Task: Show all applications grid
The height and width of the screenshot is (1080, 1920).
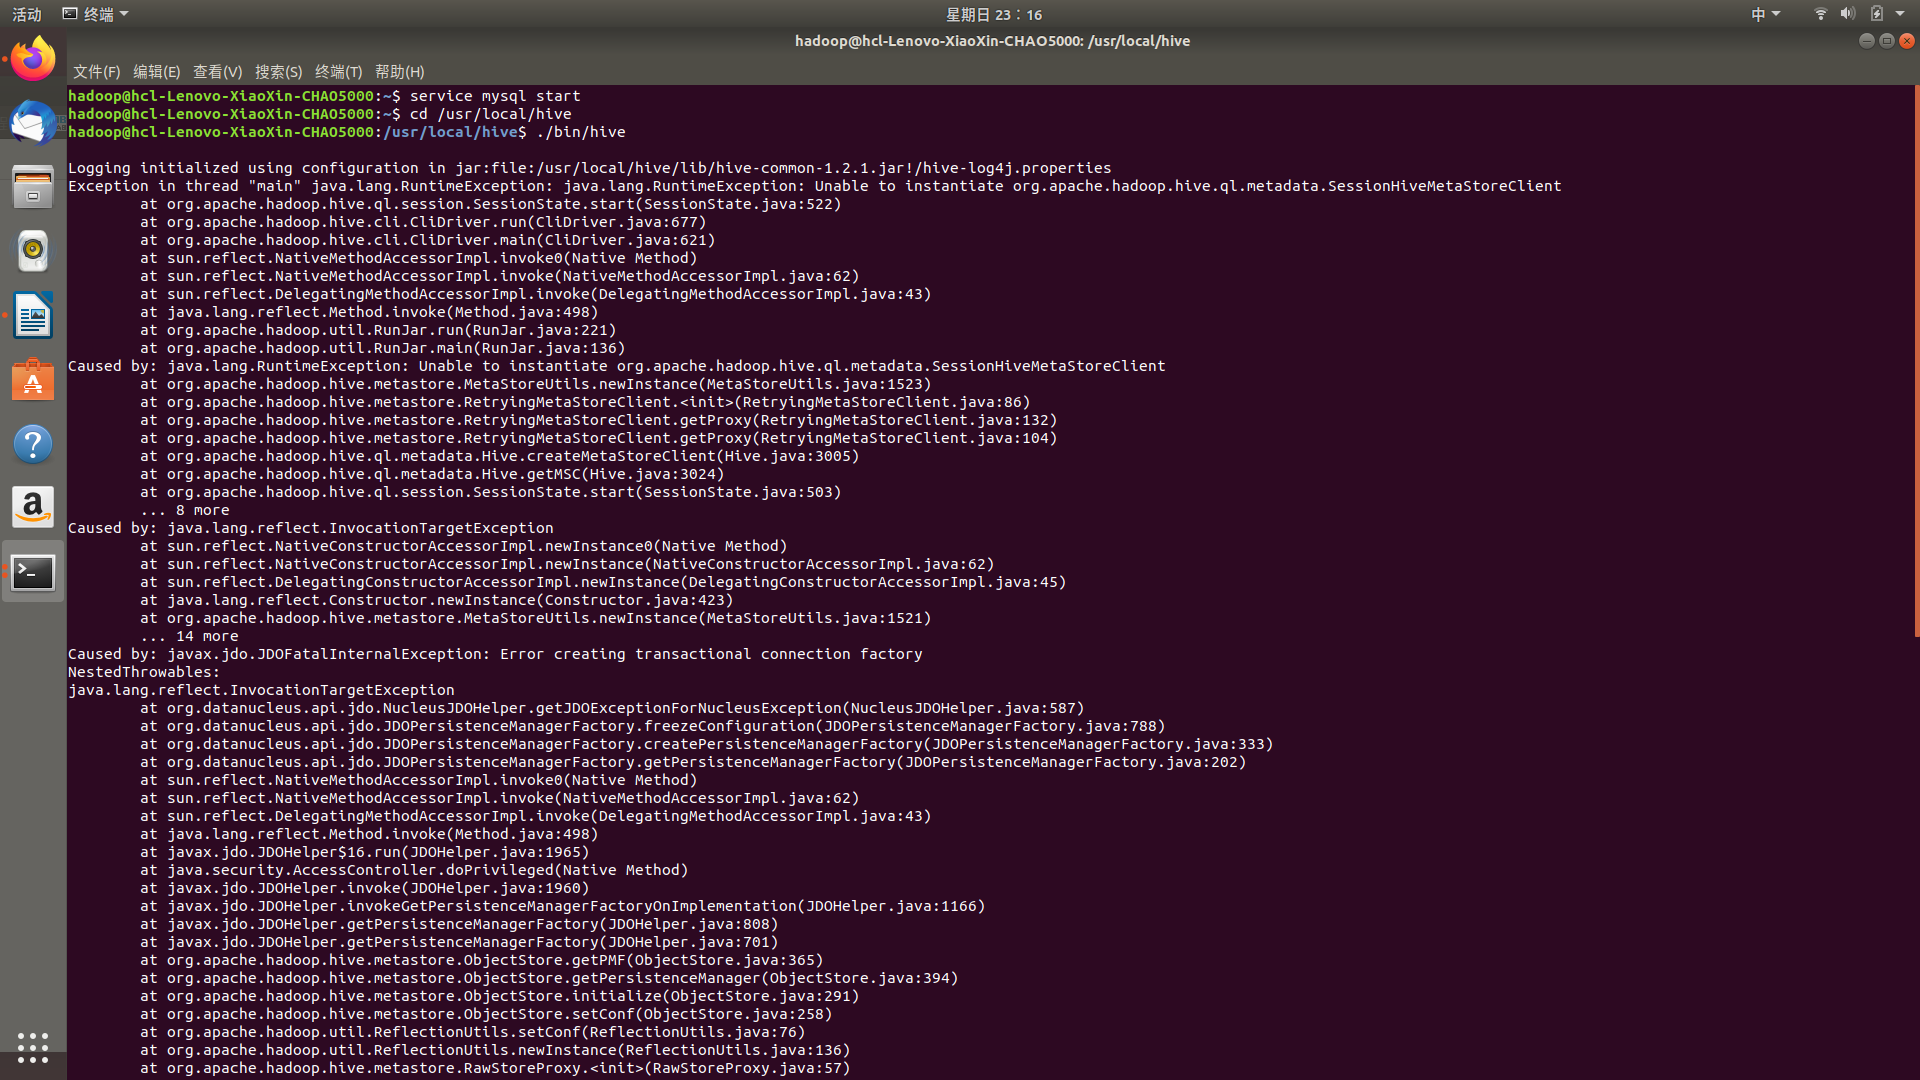Action: pyautogui.click(x=33, y=1047)
